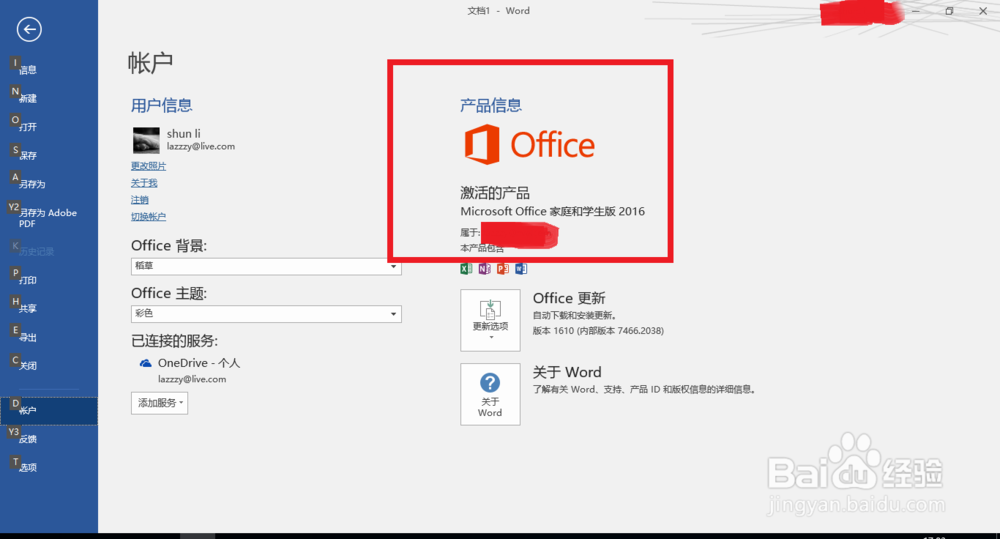
Task: Click the OneNote product icon
Action: 484,269
